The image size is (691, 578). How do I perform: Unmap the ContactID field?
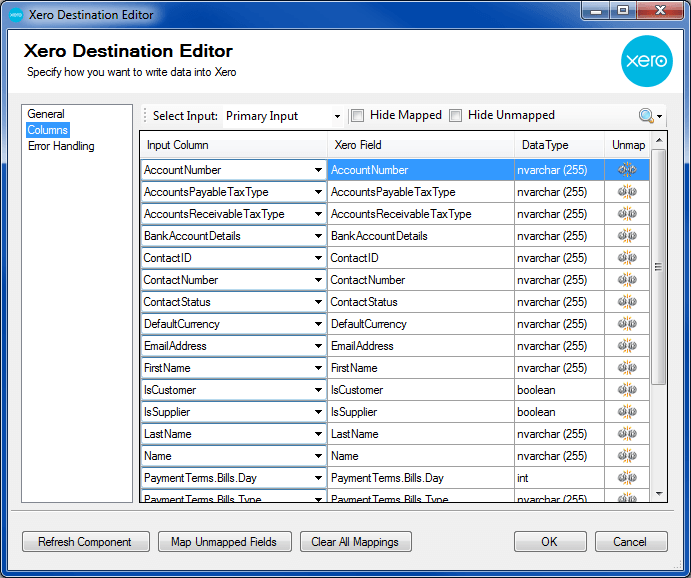tap(627, 258)
